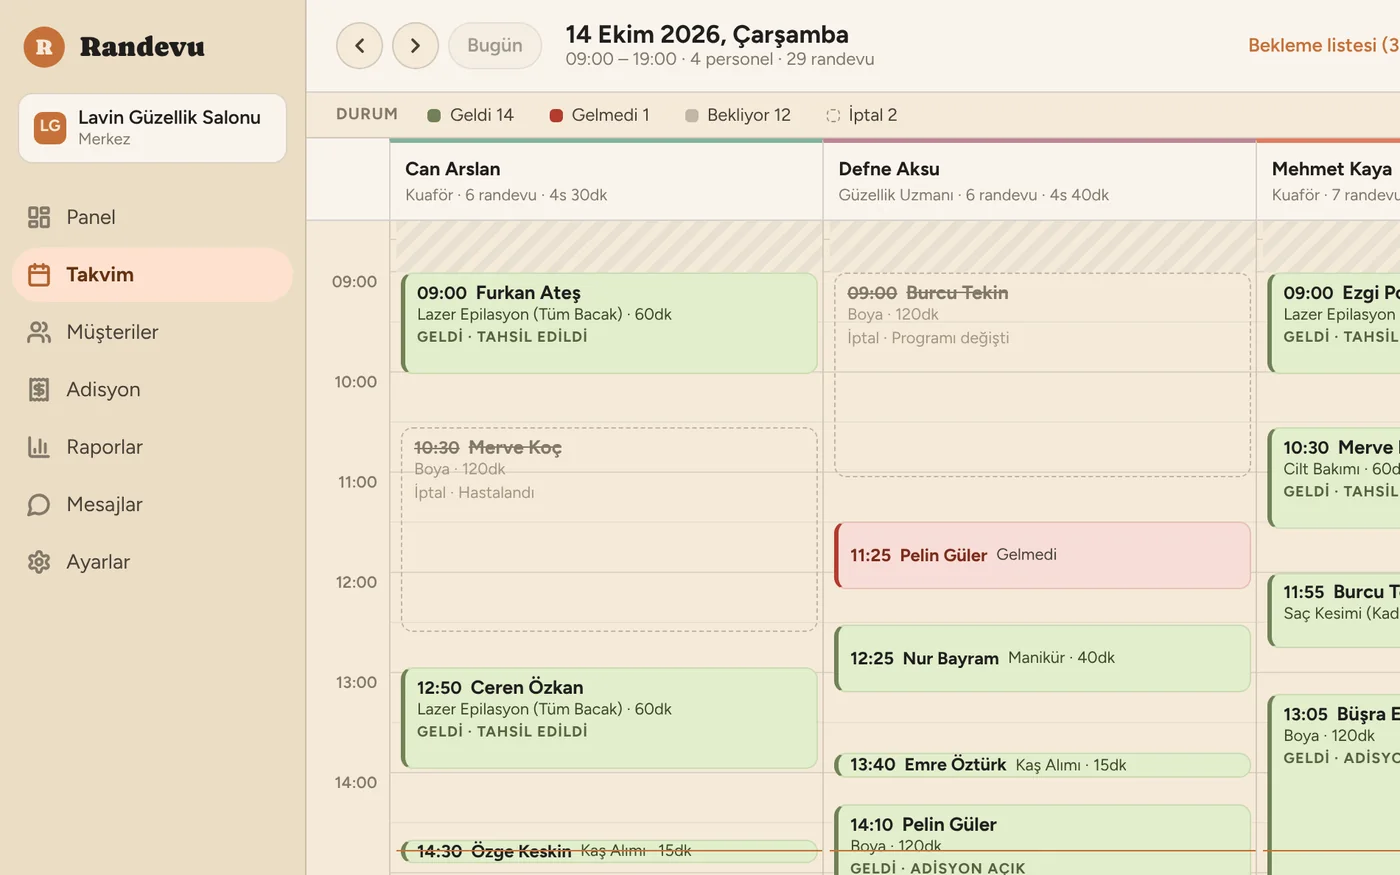1400x875 pixels.
Task: Open the Adisyon receipt icon
Action: 39,390
